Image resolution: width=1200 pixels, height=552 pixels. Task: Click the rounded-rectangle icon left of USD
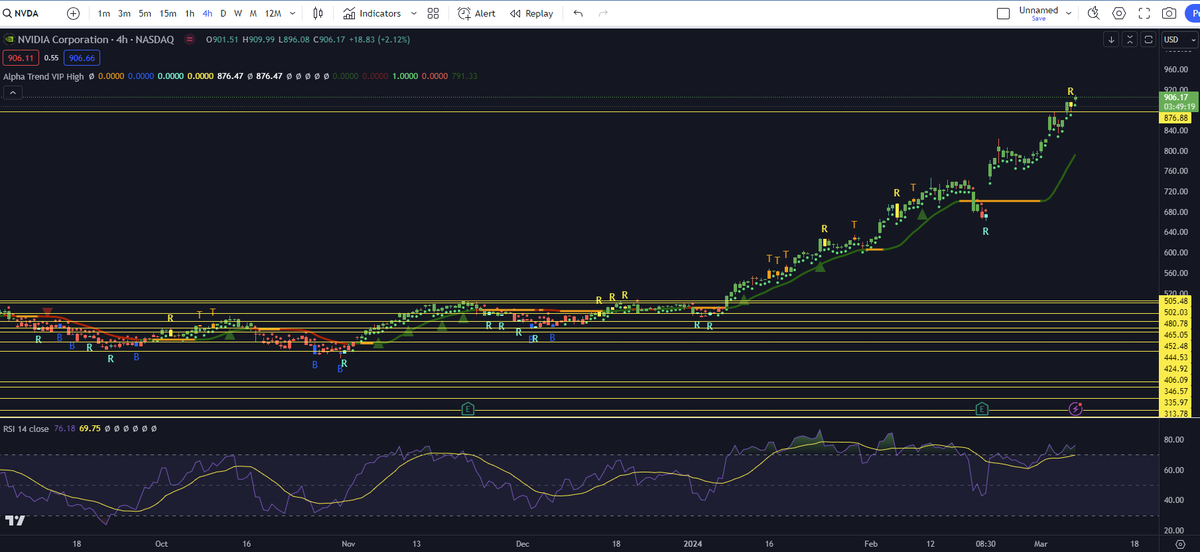point(1148,40)
